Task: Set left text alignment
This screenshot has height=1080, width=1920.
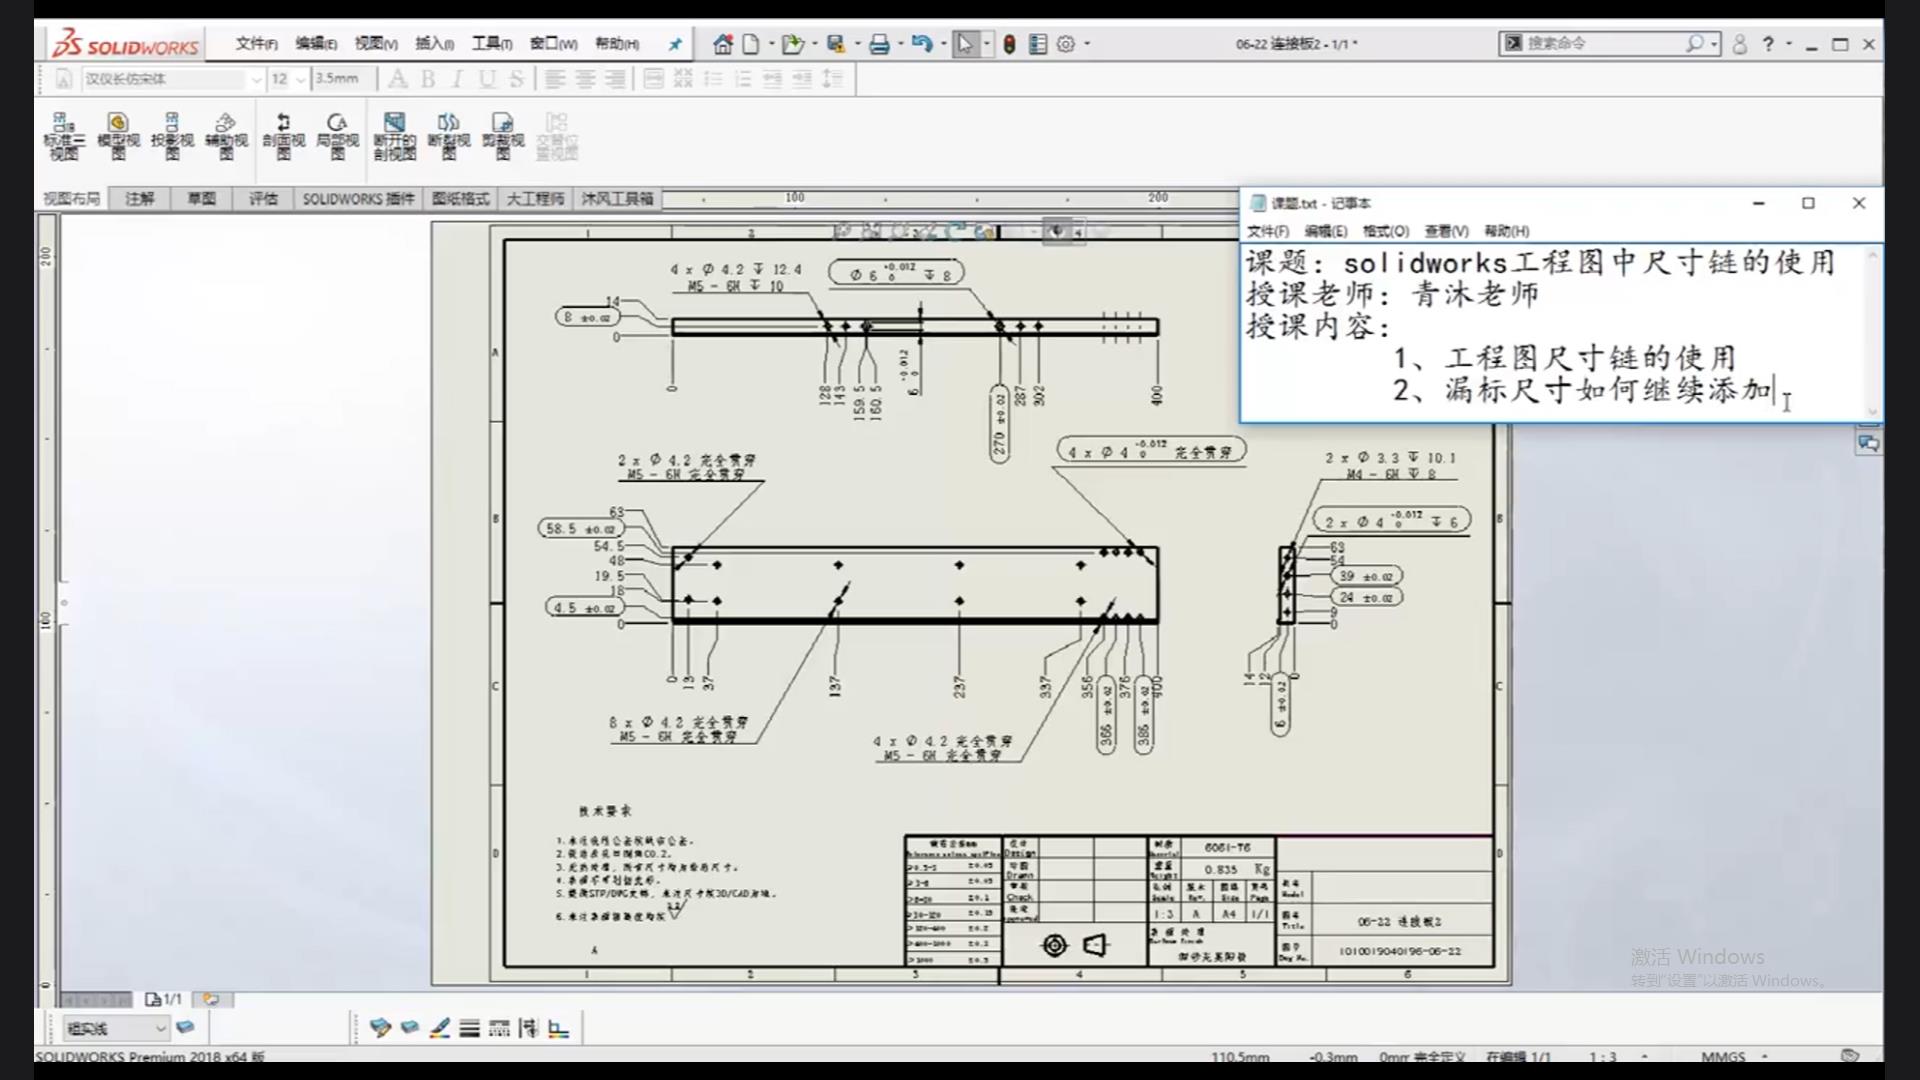Action: [x=555, y=79]
